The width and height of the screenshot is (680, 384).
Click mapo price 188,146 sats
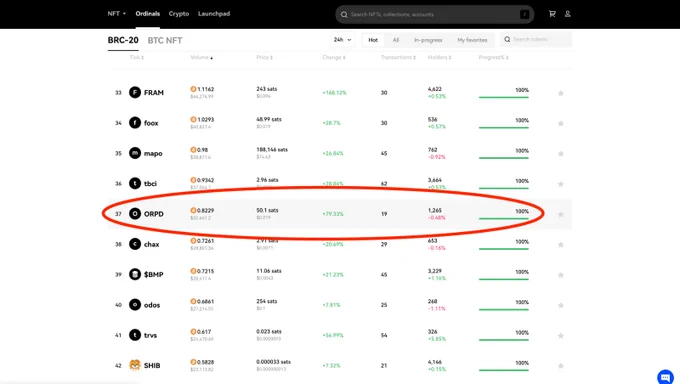click(x=272, y=149)
